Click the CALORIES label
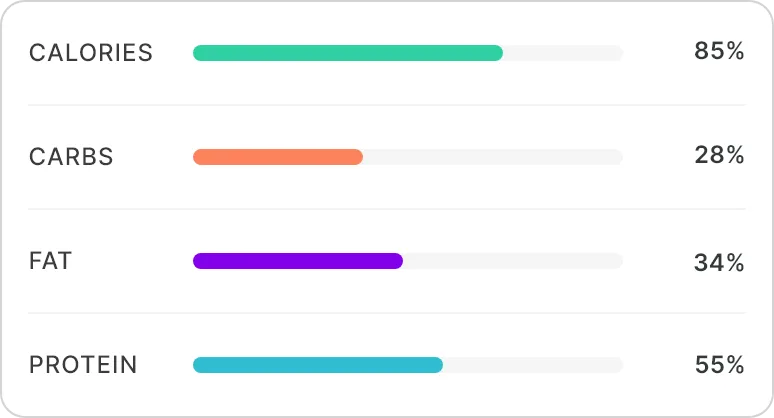Viewport: 774px width, 418px height. [x=91, y=53]
